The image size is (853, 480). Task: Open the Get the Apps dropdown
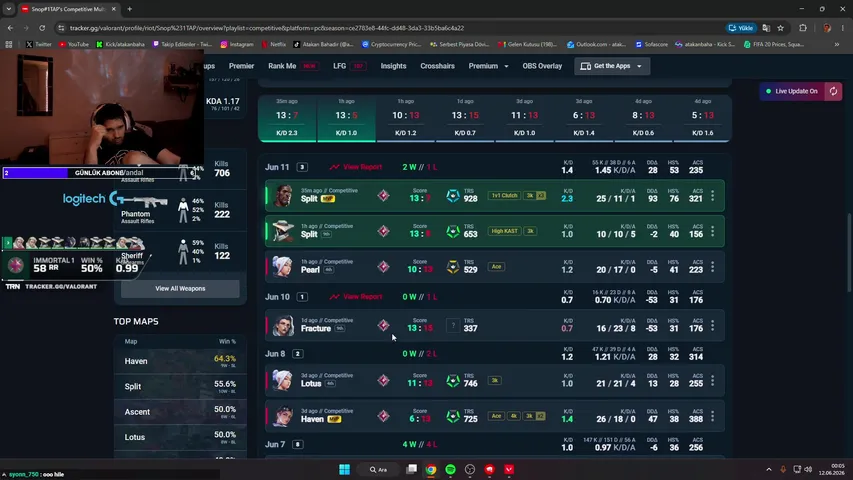[612, 66]
